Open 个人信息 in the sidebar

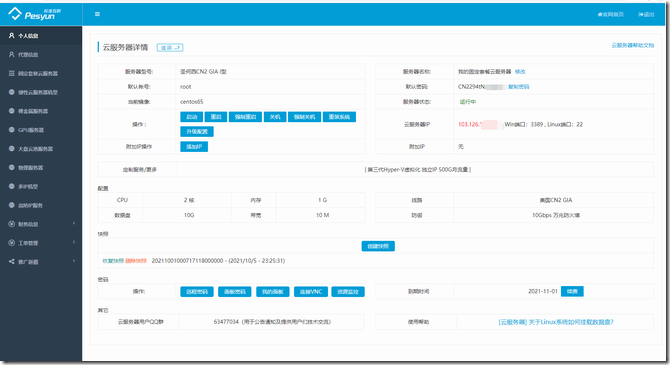[41, 35]
